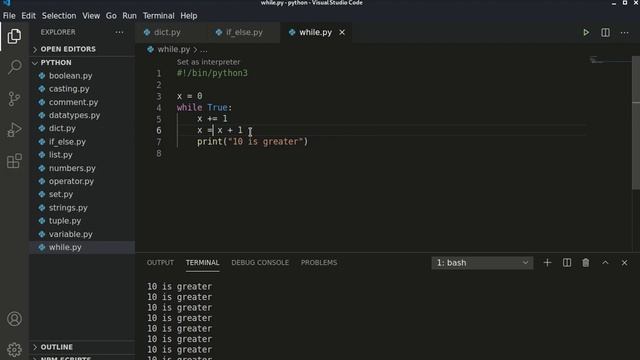This screenshot has height=360, width=640.
Task: Click the editor vertical scrollbar
Action: 636,122
